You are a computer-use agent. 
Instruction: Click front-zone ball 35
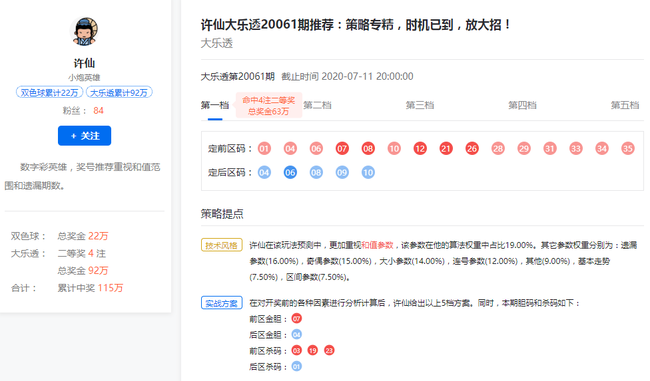pyautogui.click(x=628, y=148)
